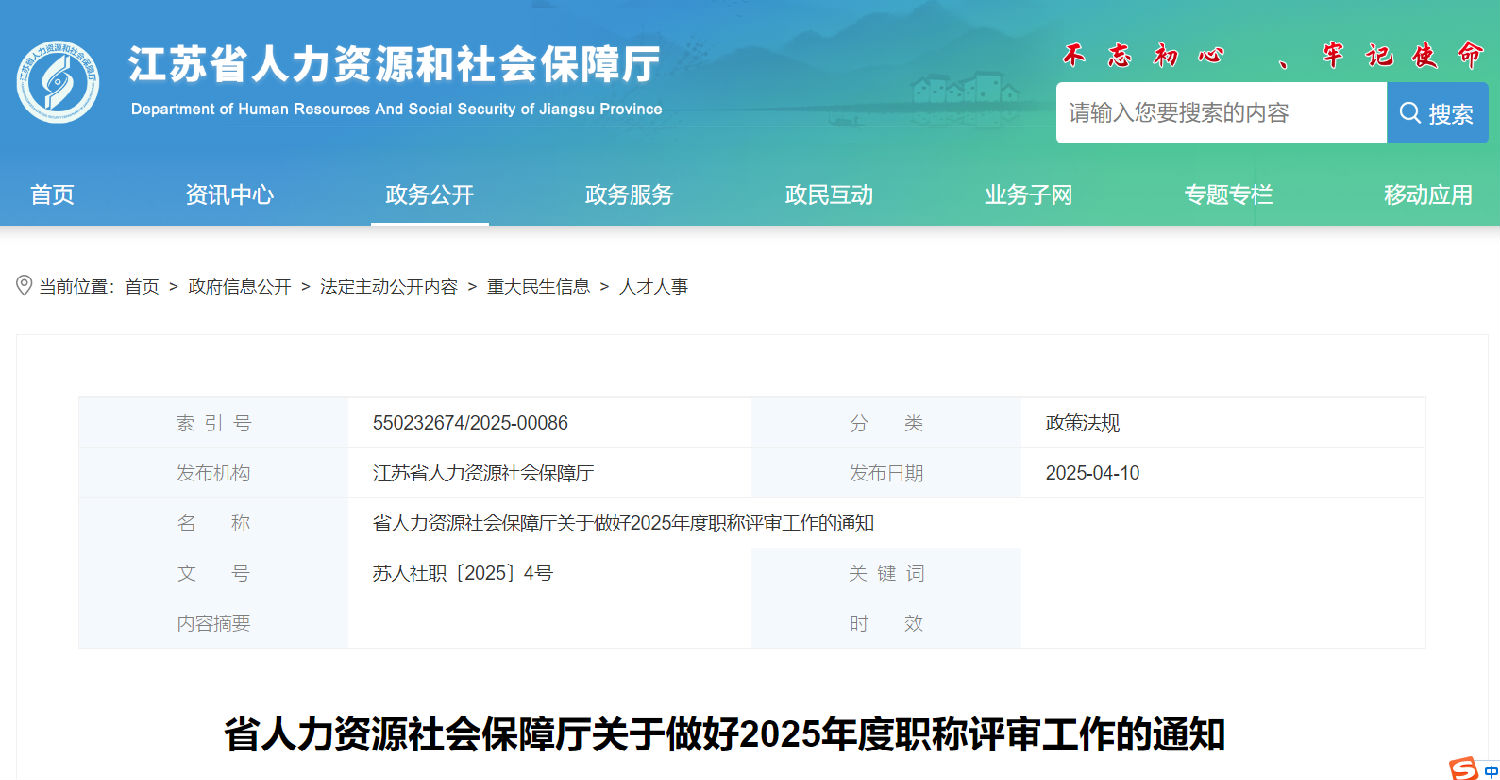Screen dimensions: 1500x780
Task: Open the 资讯中心 section
Action: pyautogui.click(x=229, y=195)
